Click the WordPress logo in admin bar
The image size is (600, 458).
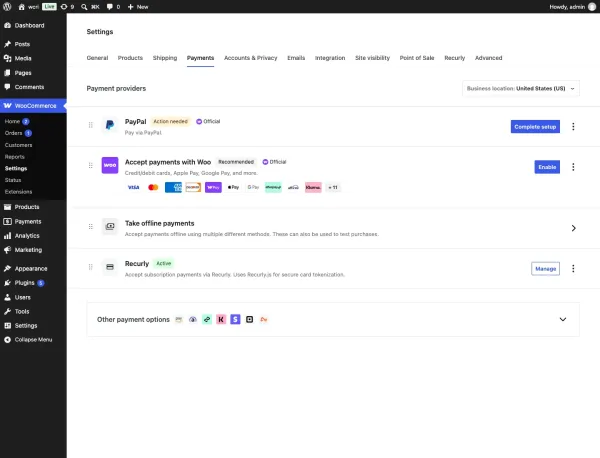click(x=7, y=7)
